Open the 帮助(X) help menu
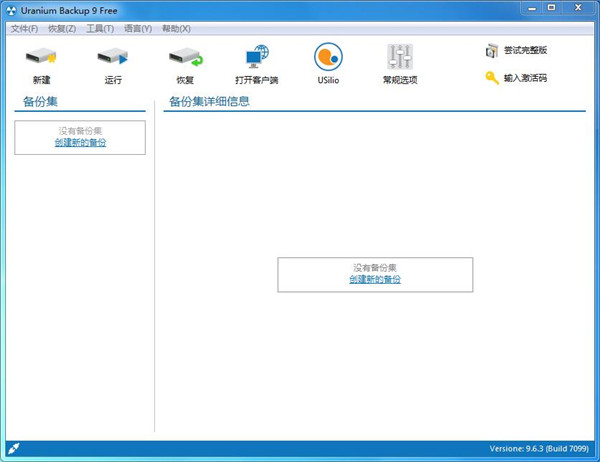Screen dimensions: 600x462 pos(176,29)
